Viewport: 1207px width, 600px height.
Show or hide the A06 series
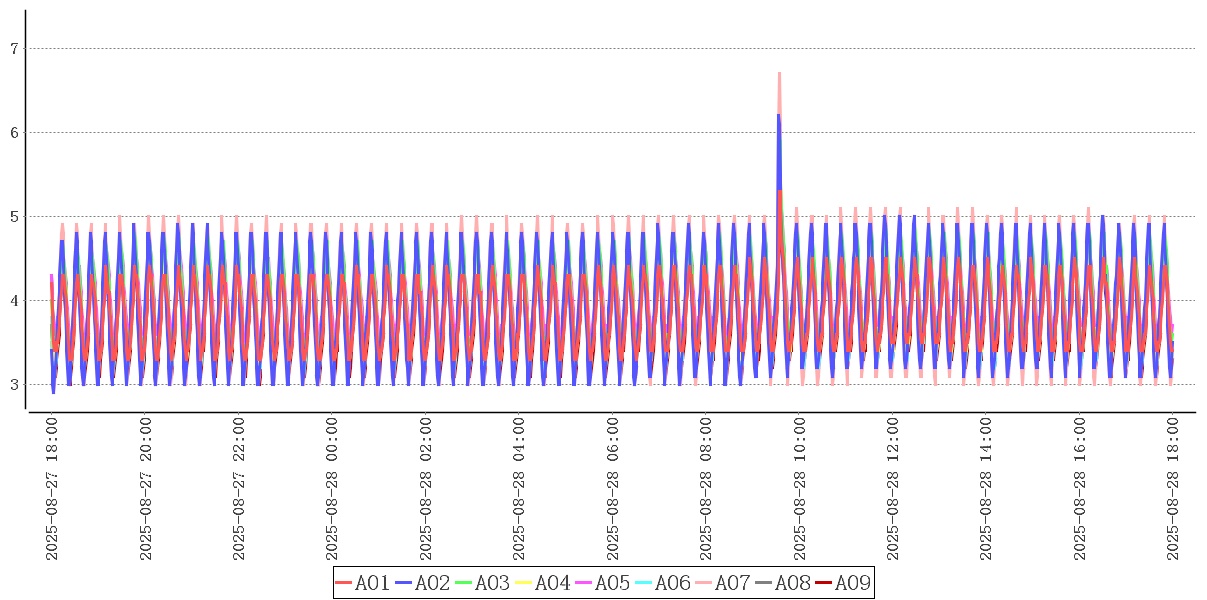click(663, 583)
